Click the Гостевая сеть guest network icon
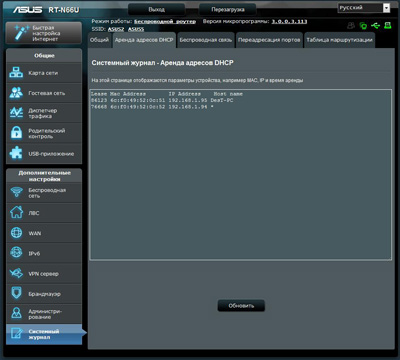Screen dimensions: 400x360 (x=16, y=93)
